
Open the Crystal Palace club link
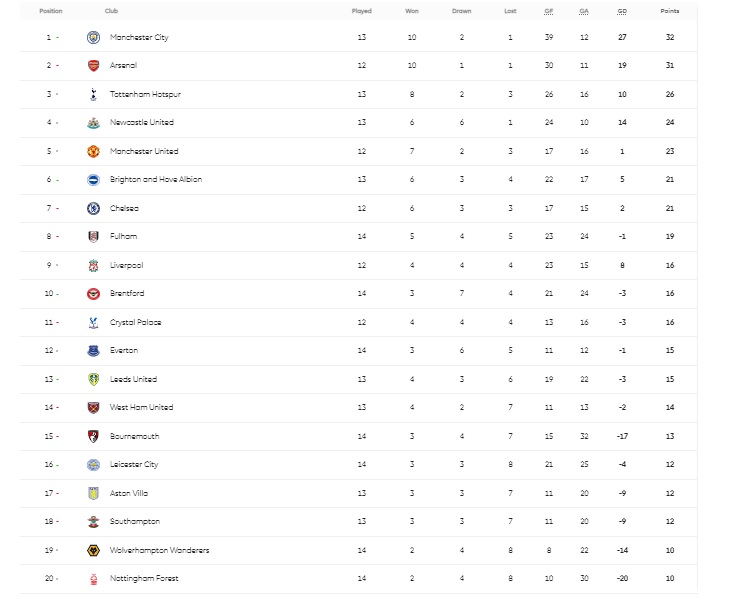pos(136,323)
